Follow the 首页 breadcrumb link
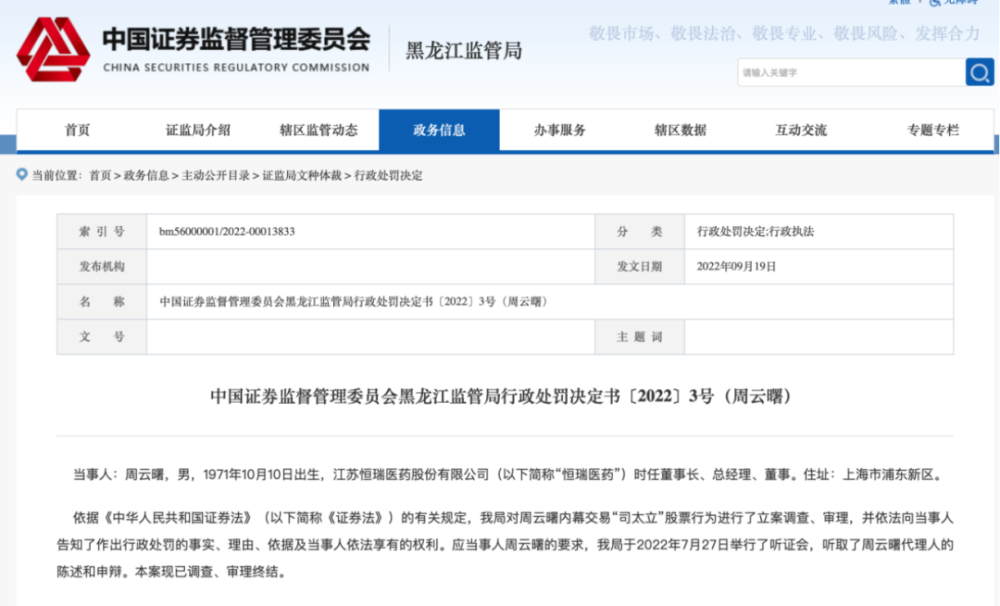 100,175
